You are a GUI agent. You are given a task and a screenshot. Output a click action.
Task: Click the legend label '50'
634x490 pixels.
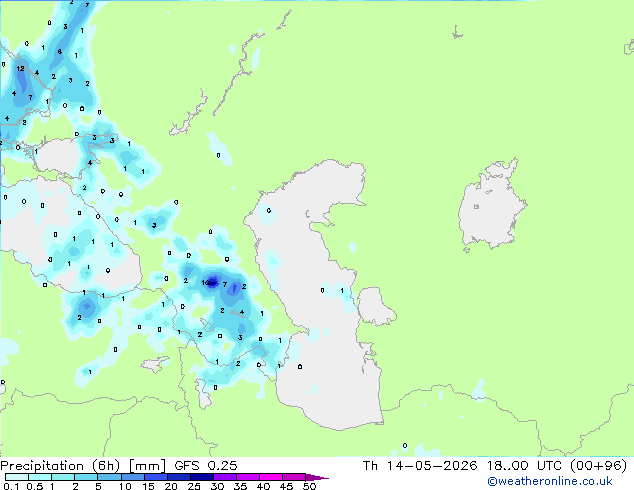click(309, 486)
